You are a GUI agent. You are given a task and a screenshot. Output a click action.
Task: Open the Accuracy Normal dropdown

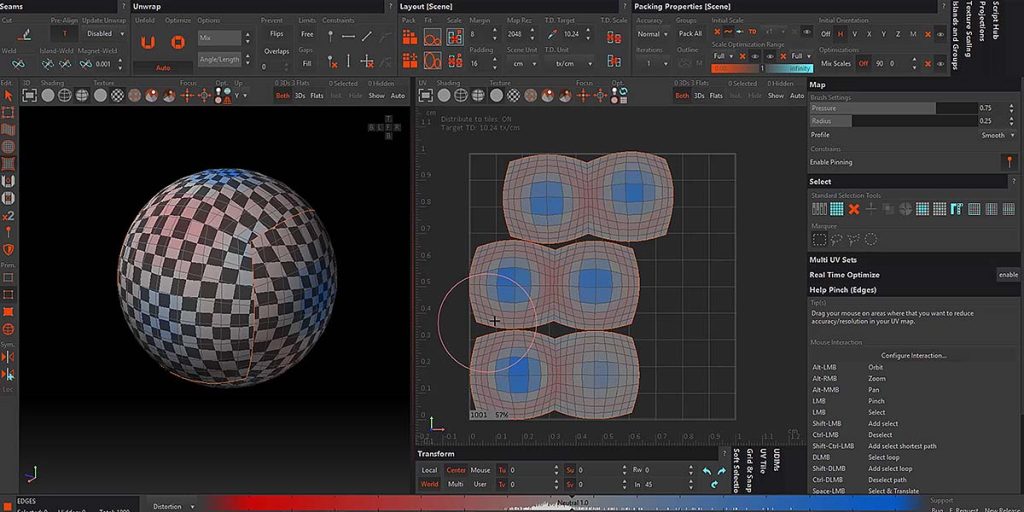(x=653, y=33)
